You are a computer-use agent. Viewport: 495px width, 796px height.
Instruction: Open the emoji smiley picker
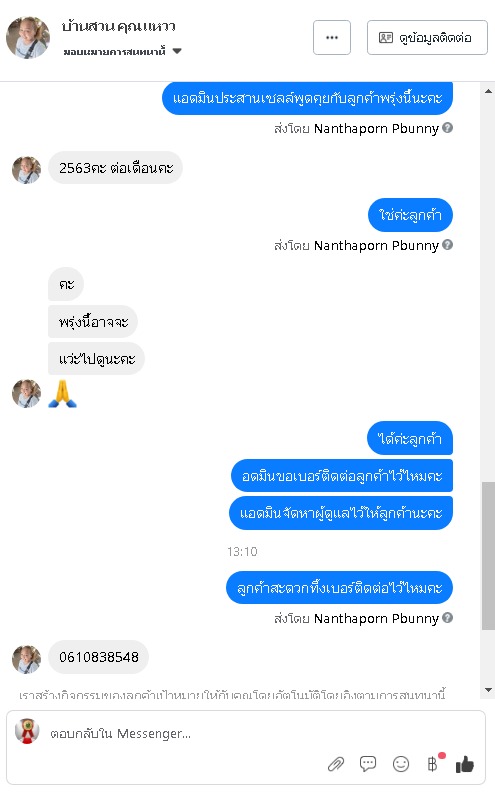[x=401, y=764]
